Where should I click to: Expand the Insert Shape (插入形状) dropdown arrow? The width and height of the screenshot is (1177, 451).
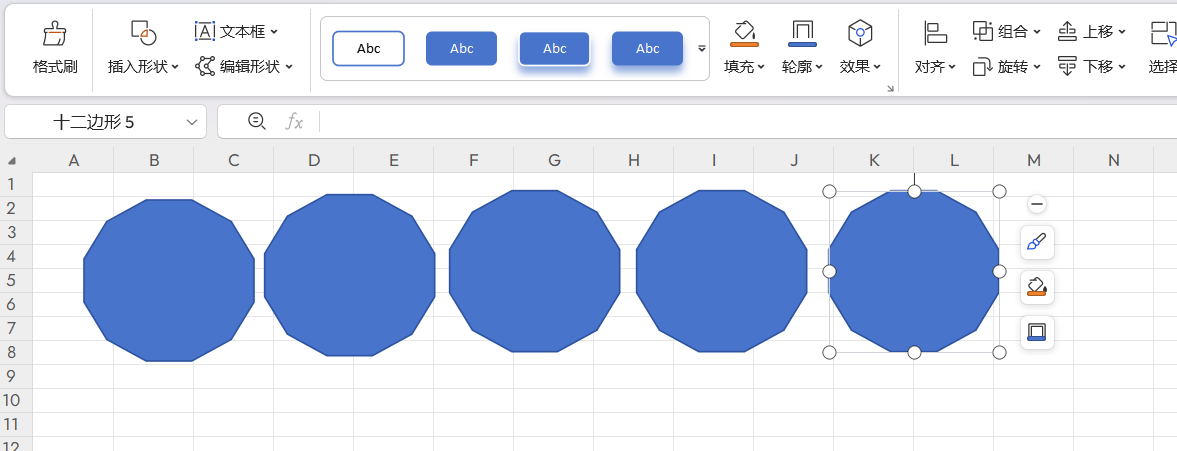tap(175, 67)
